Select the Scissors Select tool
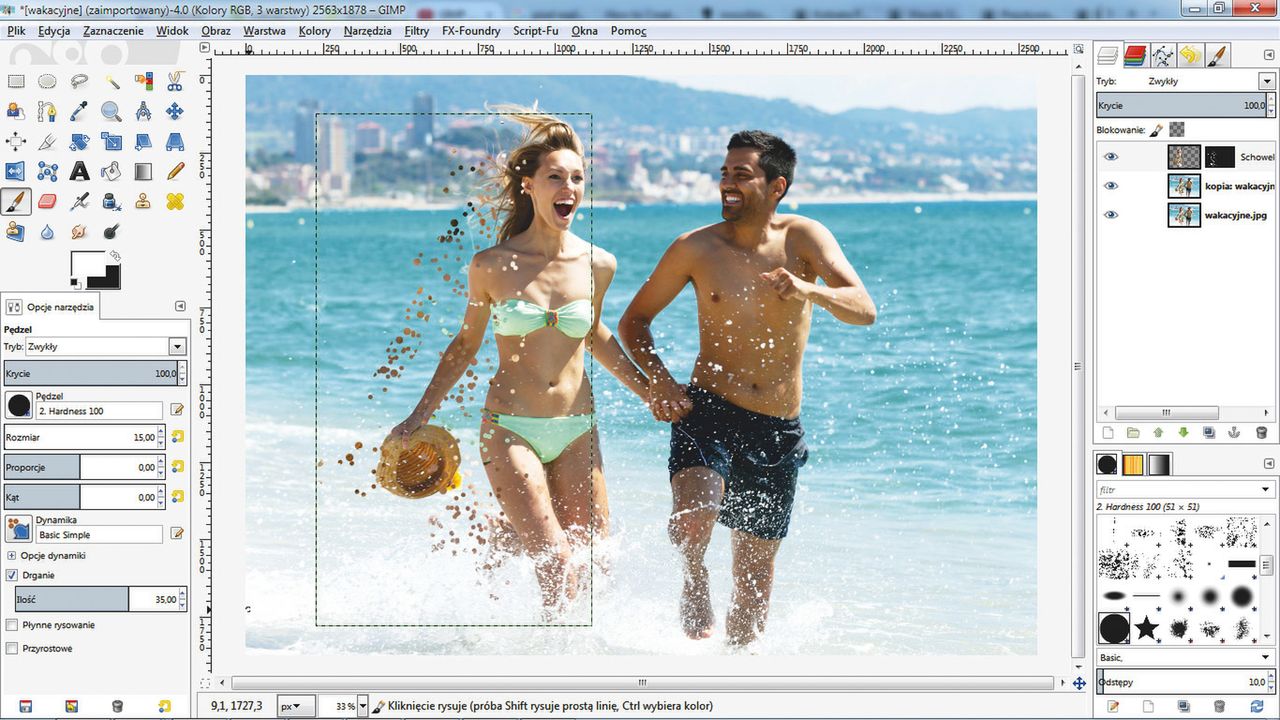This screenshot has height=720, width=1280. coord(175,82)
